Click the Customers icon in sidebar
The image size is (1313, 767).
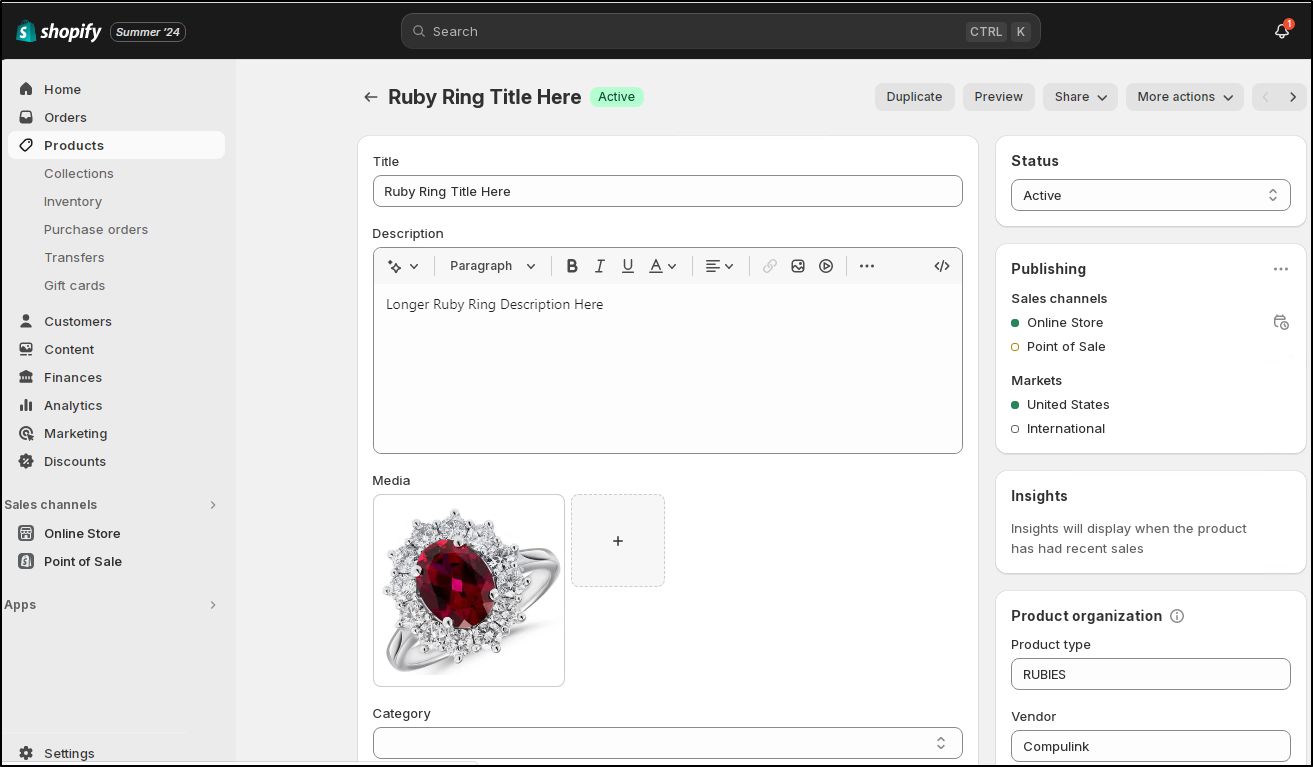coord(26,321)
